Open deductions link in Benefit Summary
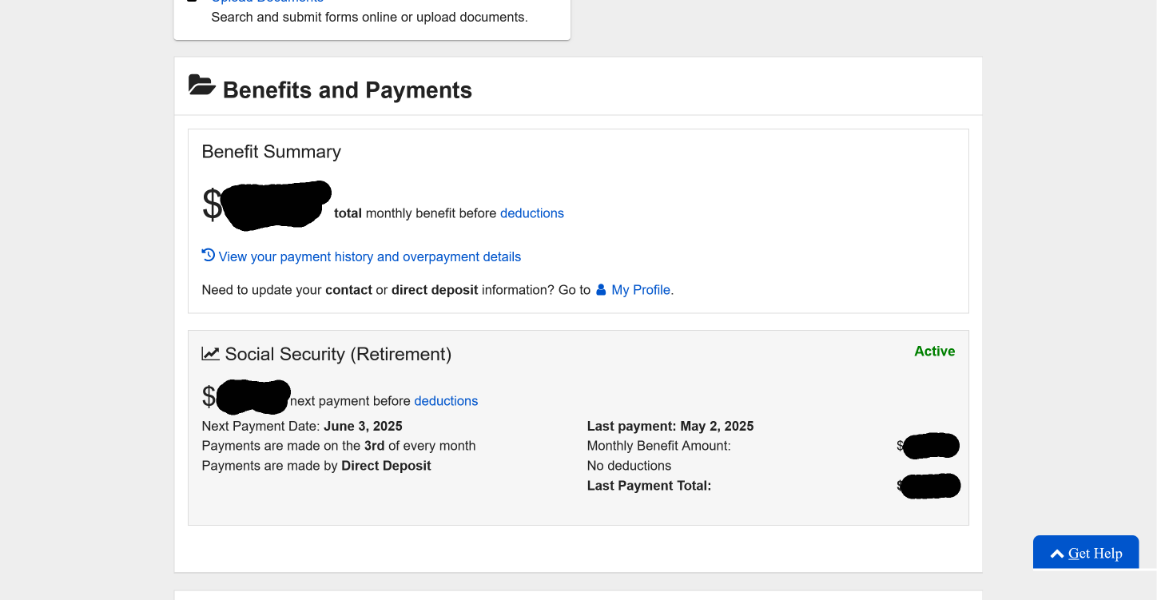 (x=532, y=213)
